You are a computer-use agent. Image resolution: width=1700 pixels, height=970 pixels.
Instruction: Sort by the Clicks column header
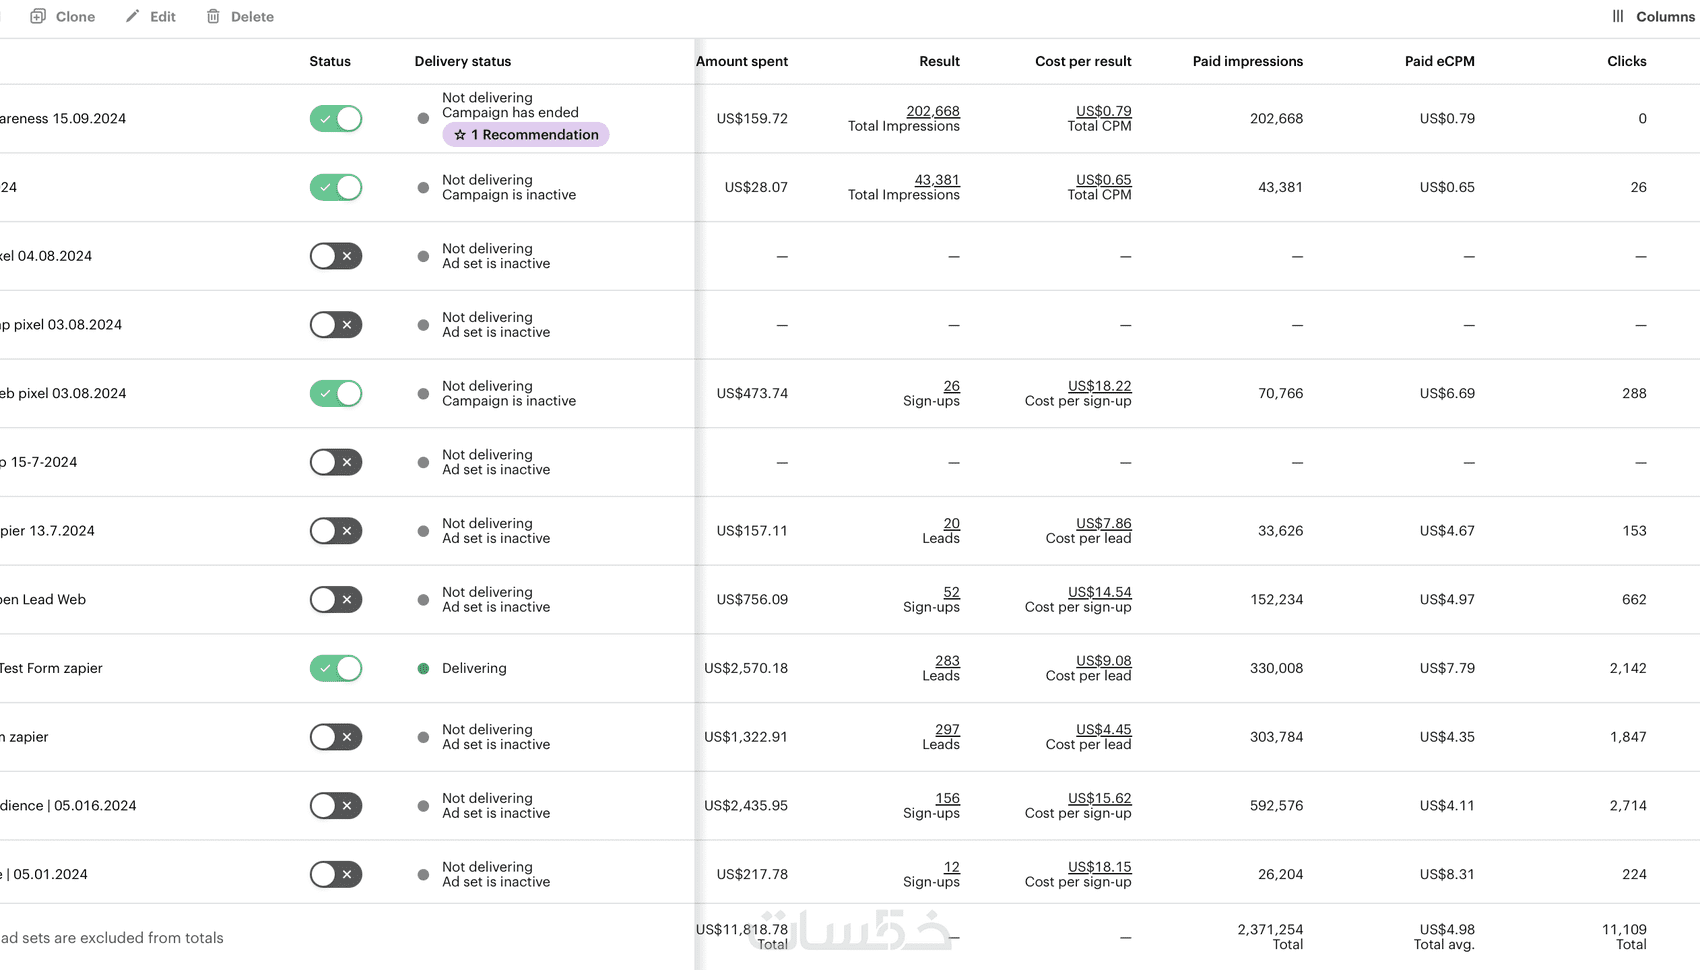[1626, 61]
